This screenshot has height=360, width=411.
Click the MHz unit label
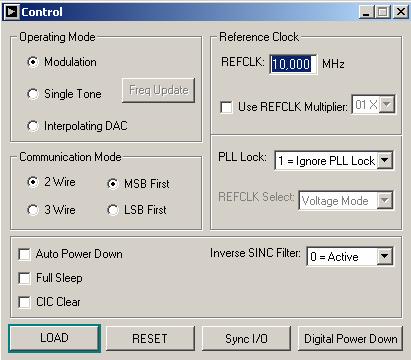[x=333, y=64]
